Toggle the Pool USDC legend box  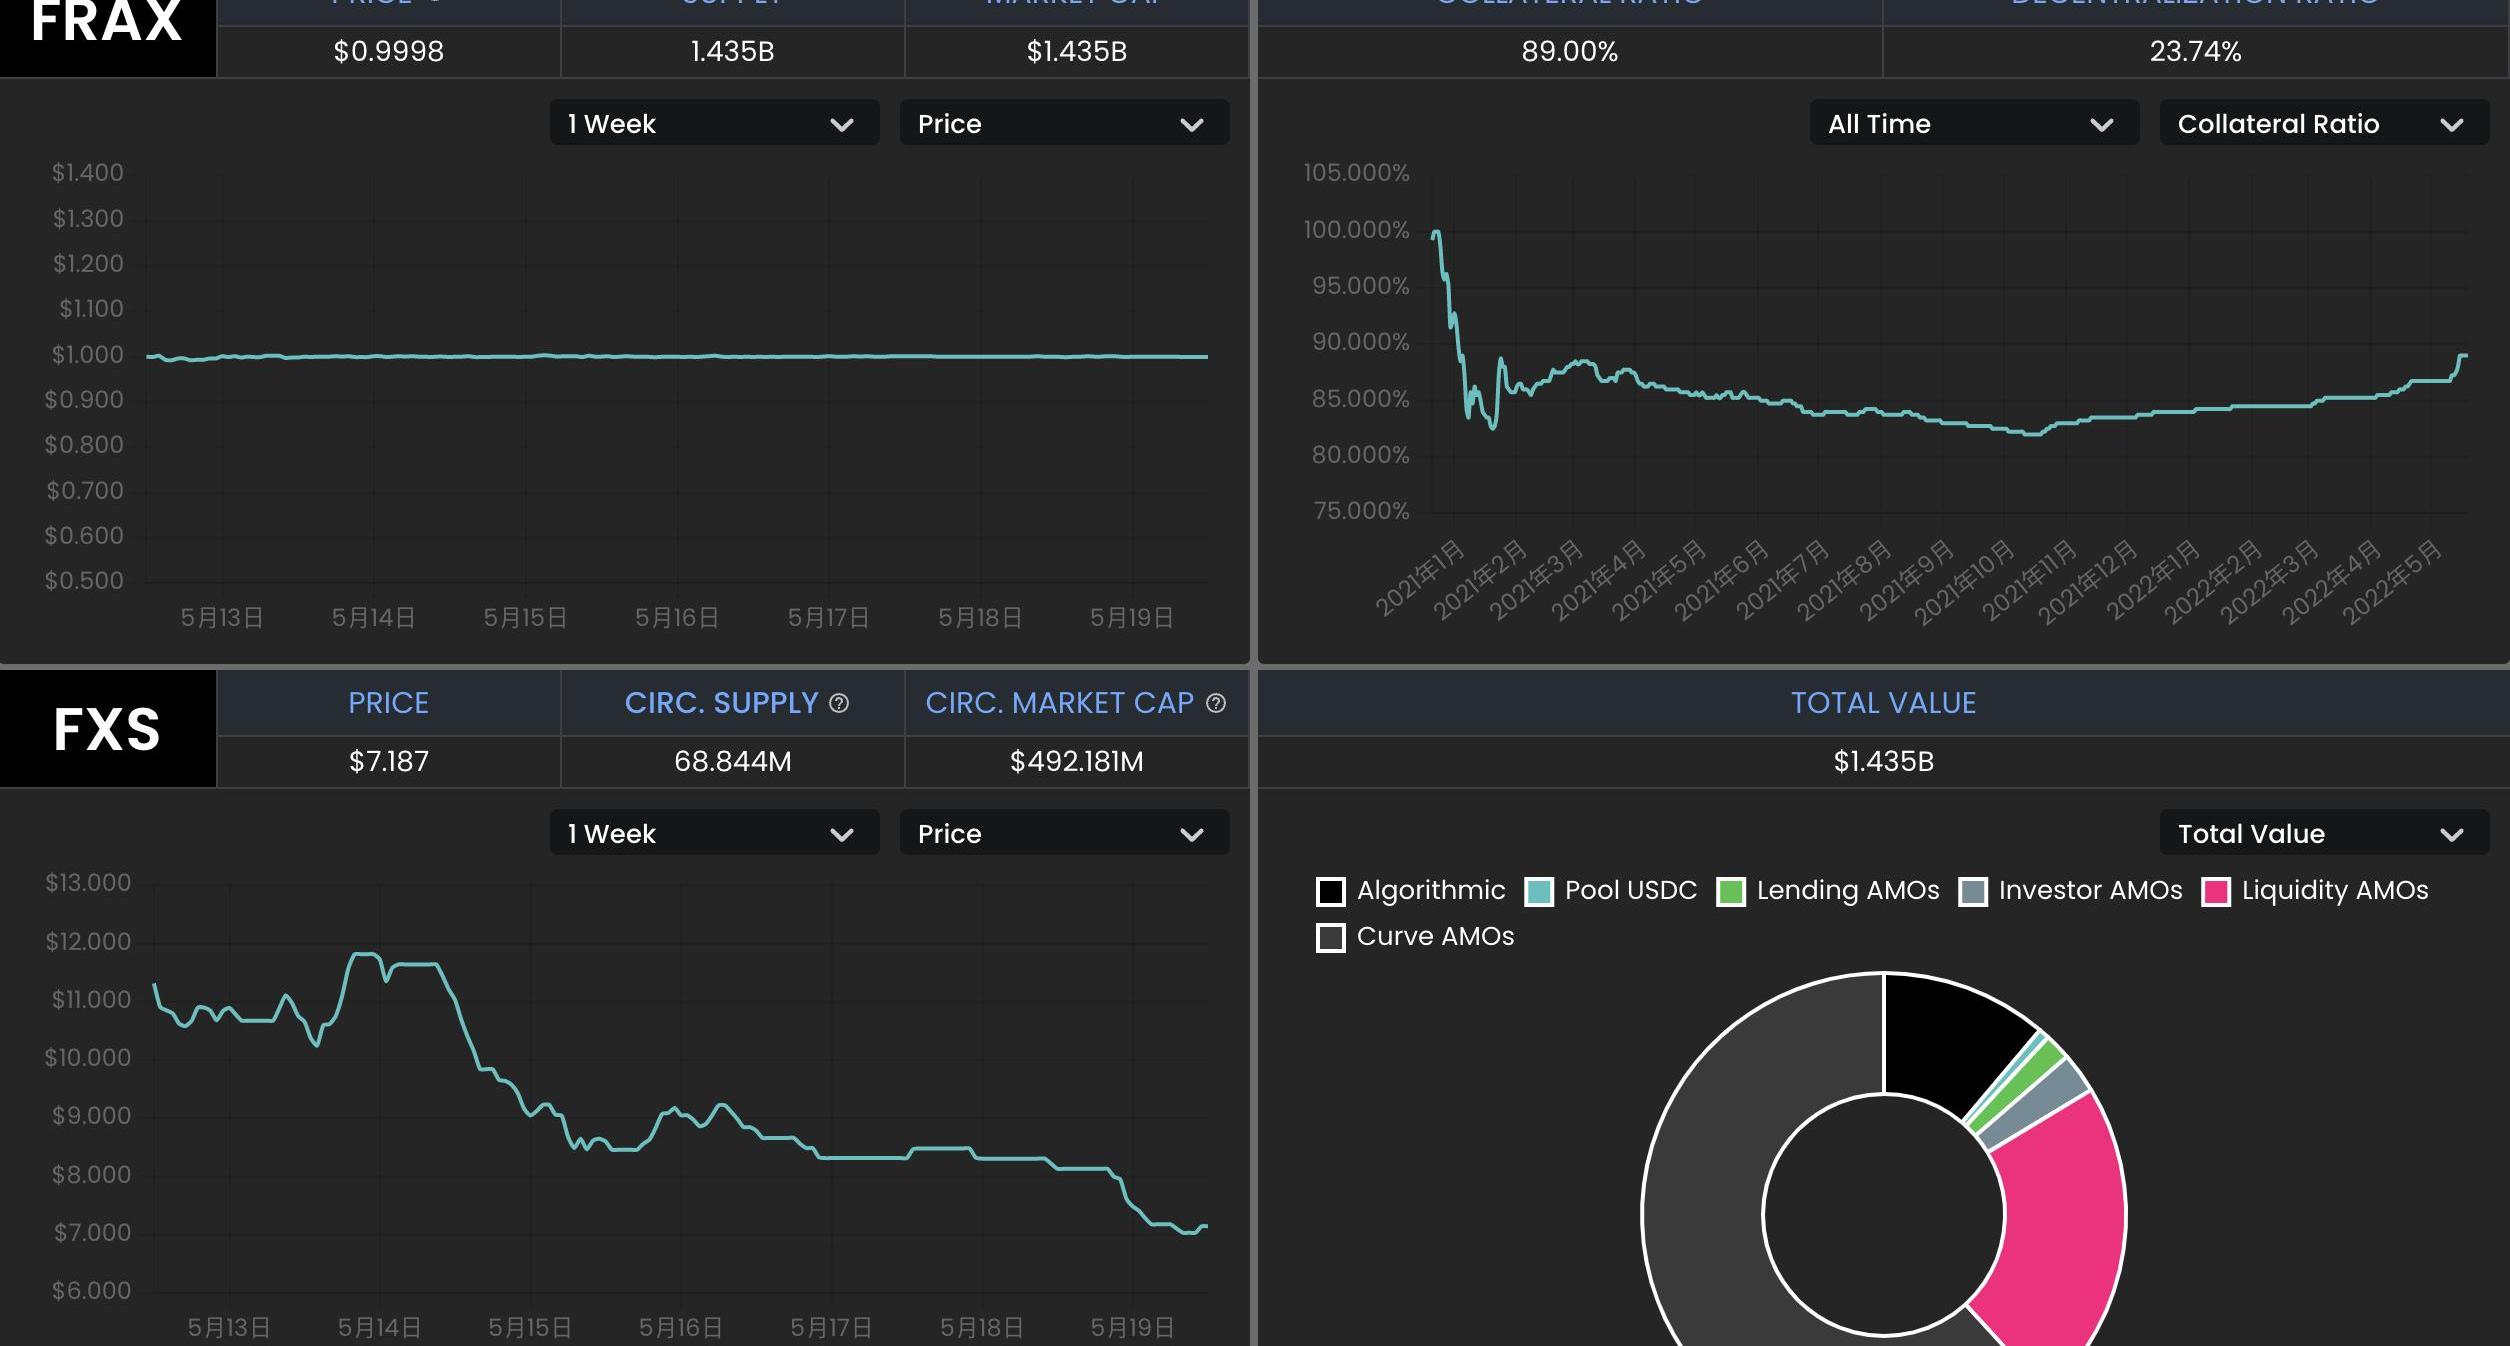pos(1538,891)
